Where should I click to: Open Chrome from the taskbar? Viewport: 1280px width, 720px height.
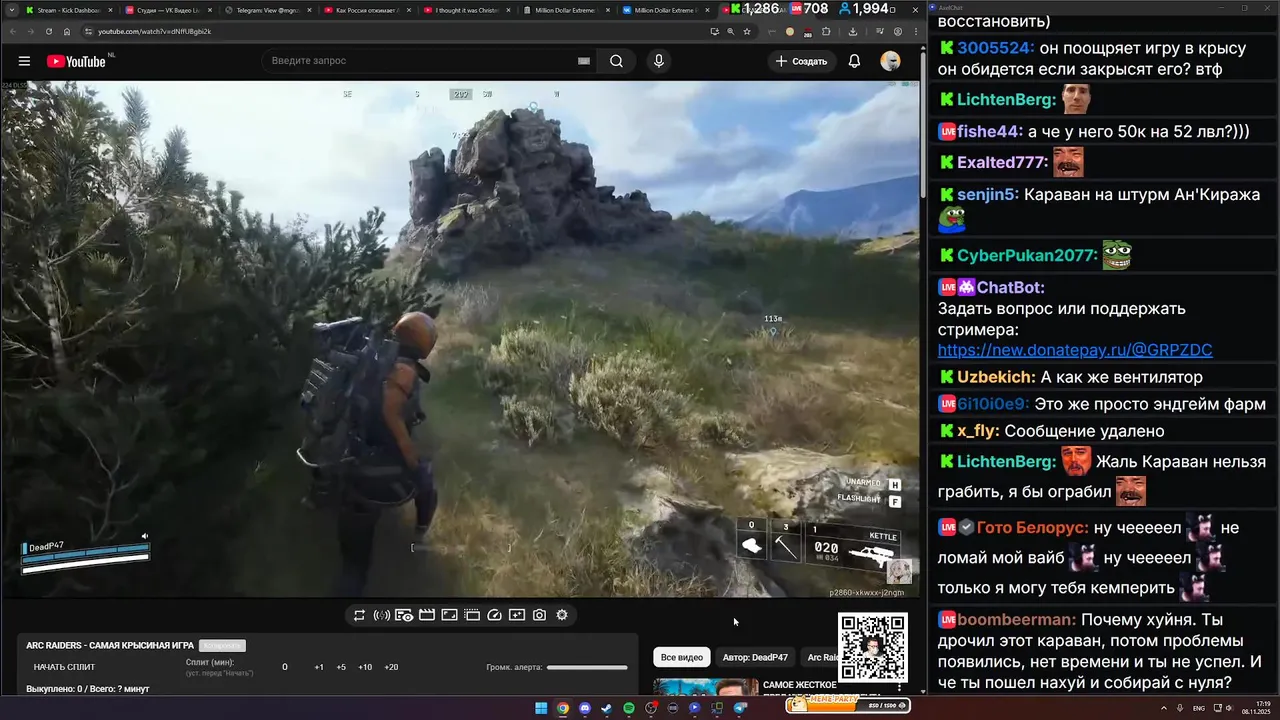coord(563,708)
